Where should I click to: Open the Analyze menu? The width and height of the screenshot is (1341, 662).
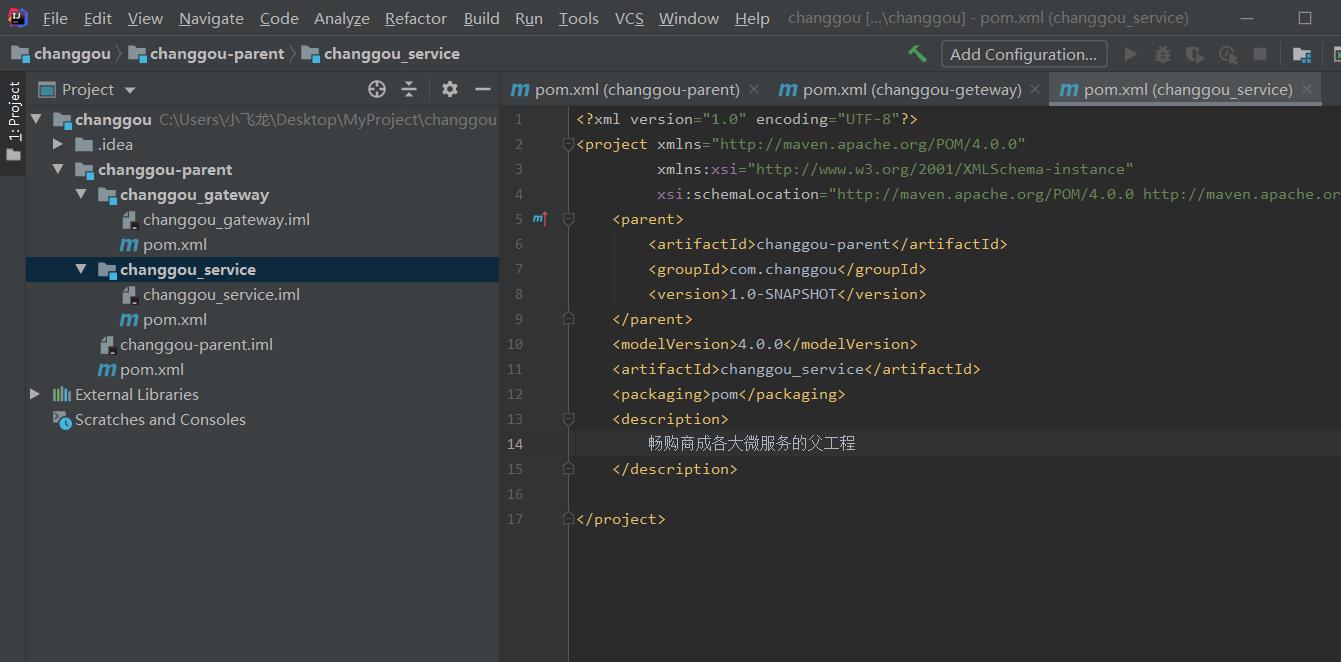(342, 18)
